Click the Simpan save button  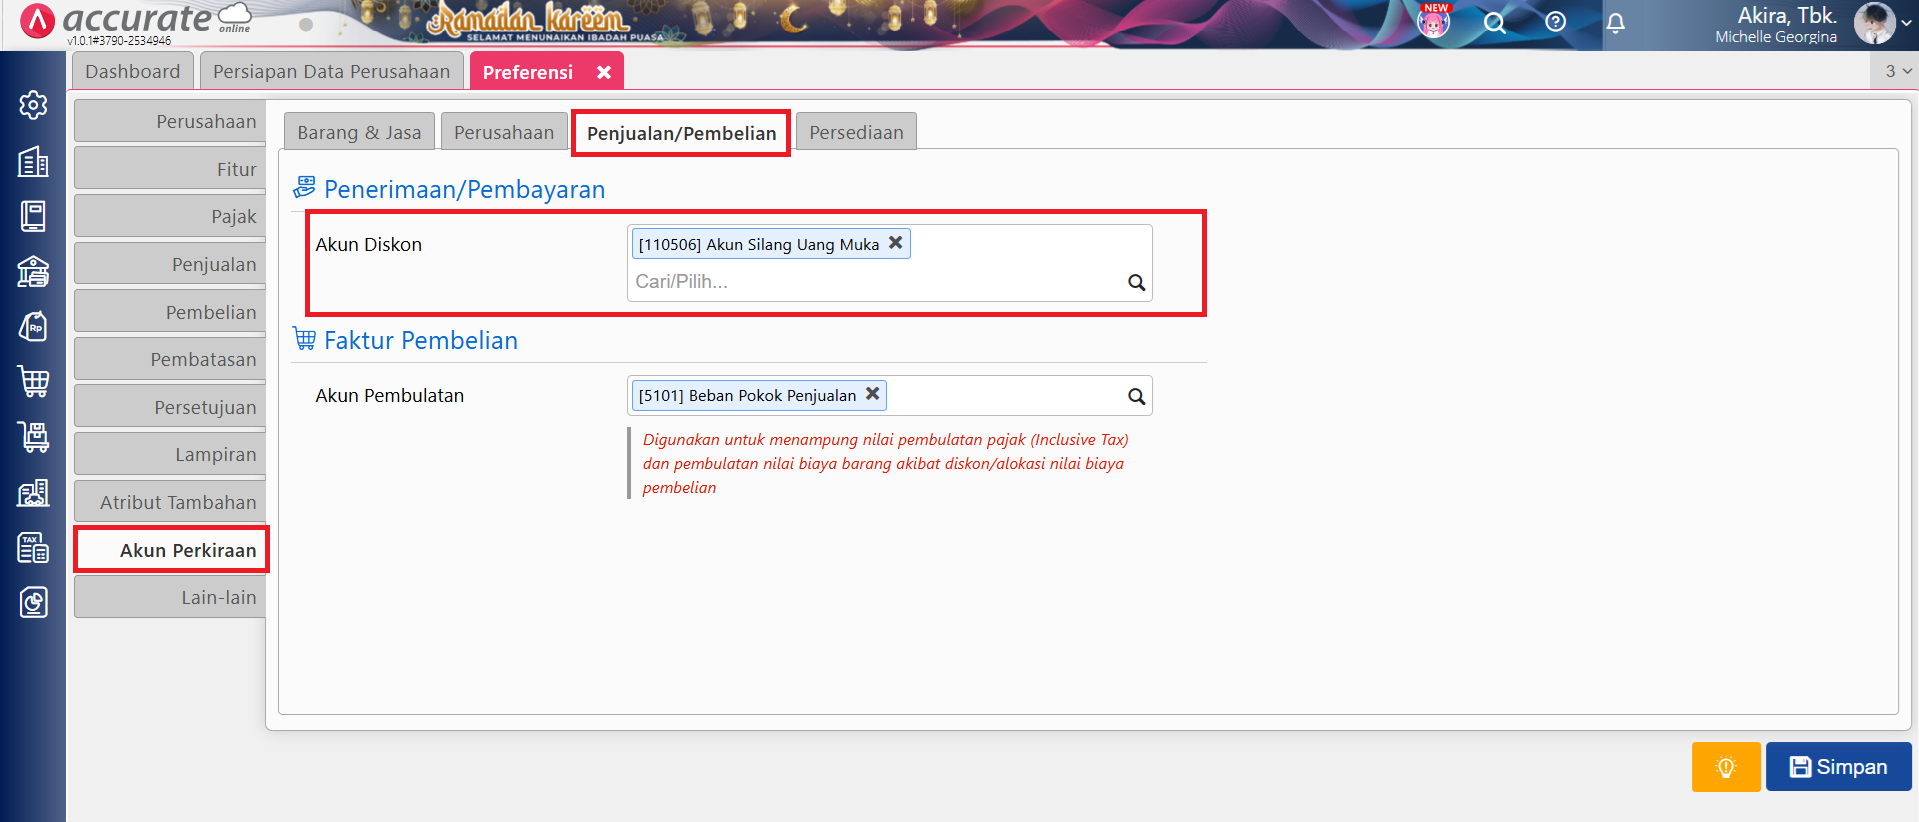tap(1838, 767)
